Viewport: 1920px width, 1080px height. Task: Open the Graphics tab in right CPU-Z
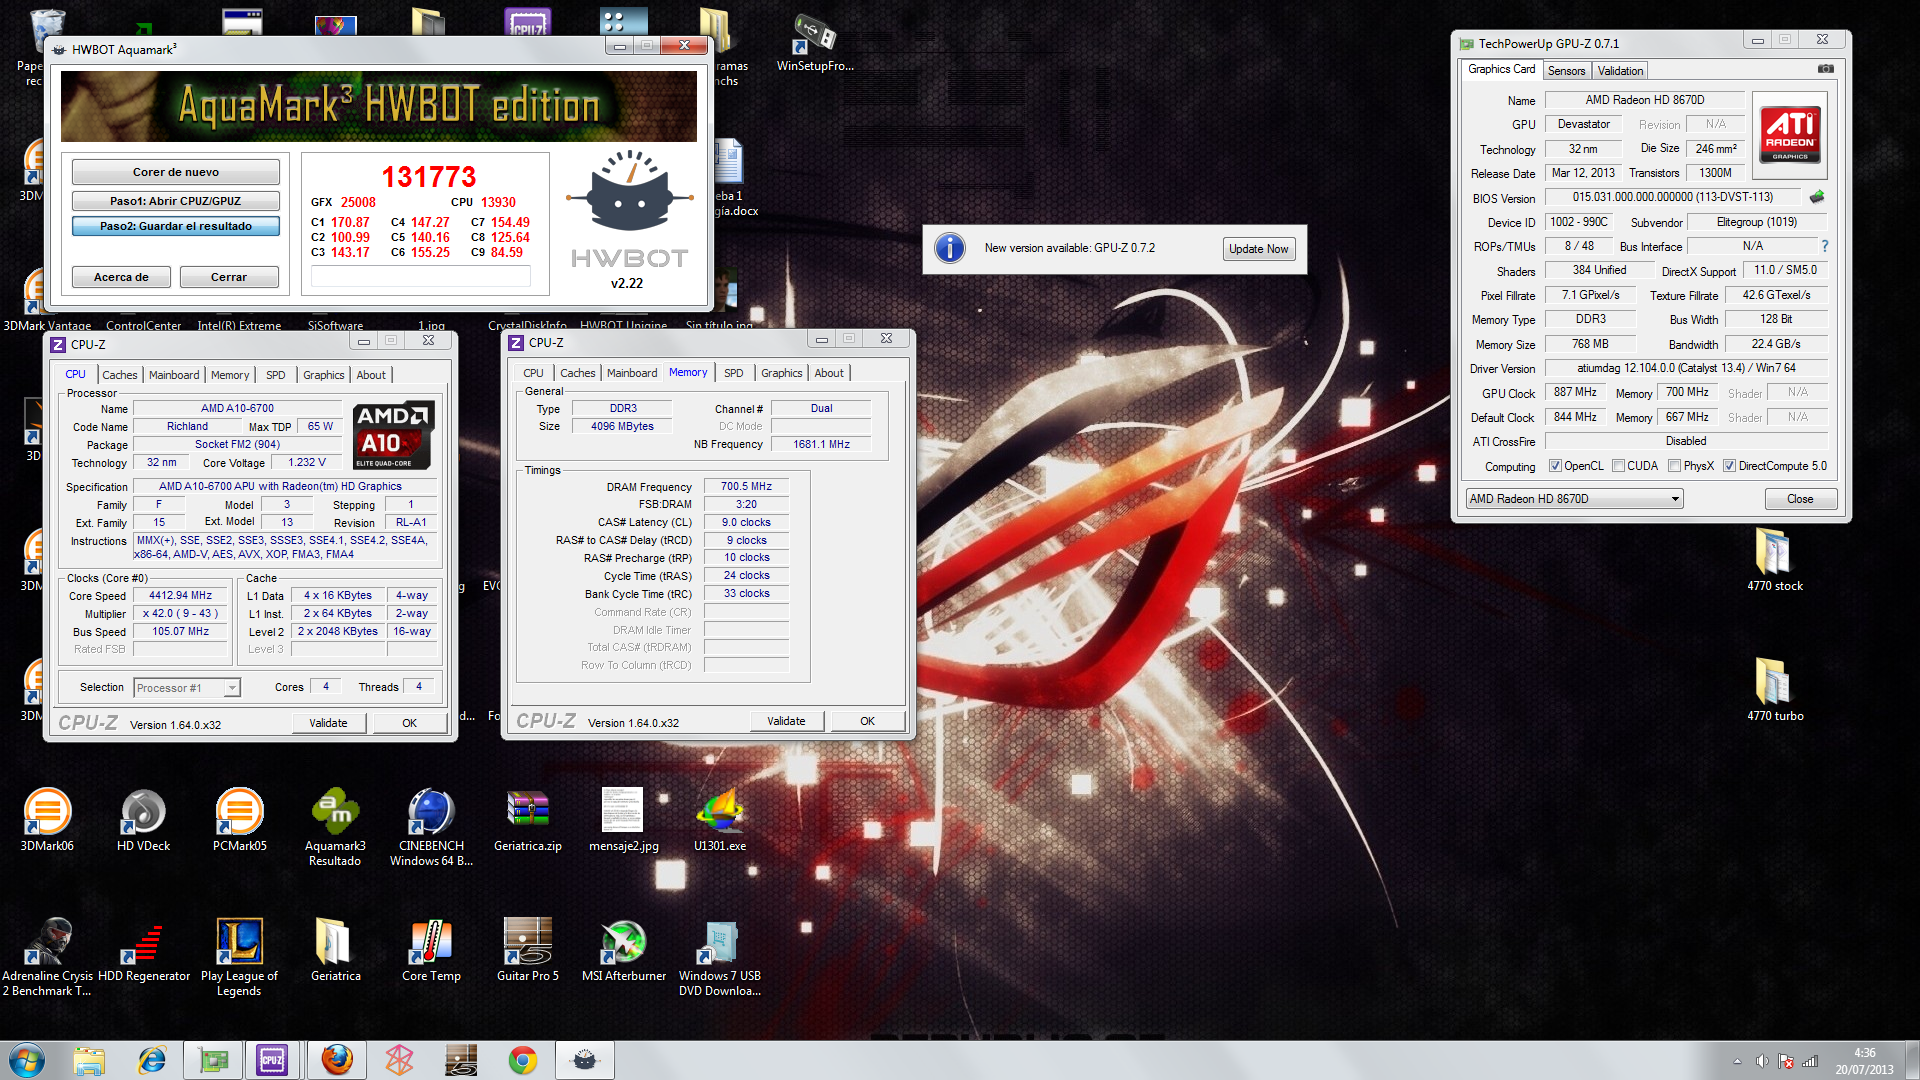[x=781, y=373]
